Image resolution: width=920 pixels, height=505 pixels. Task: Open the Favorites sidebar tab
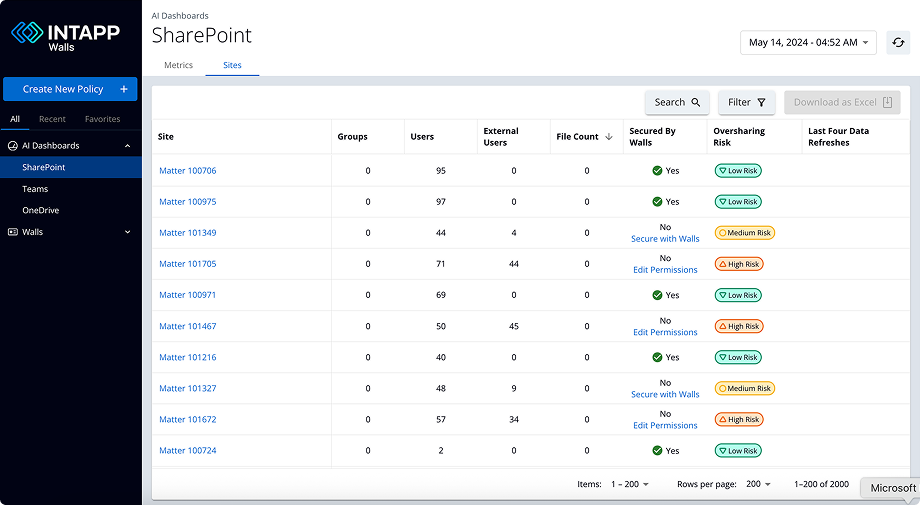point(103,119)
